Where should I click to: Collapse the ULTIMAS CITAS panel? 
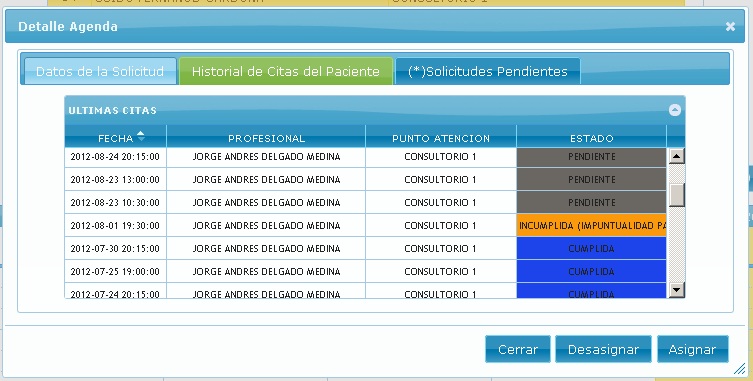point(674,110)
